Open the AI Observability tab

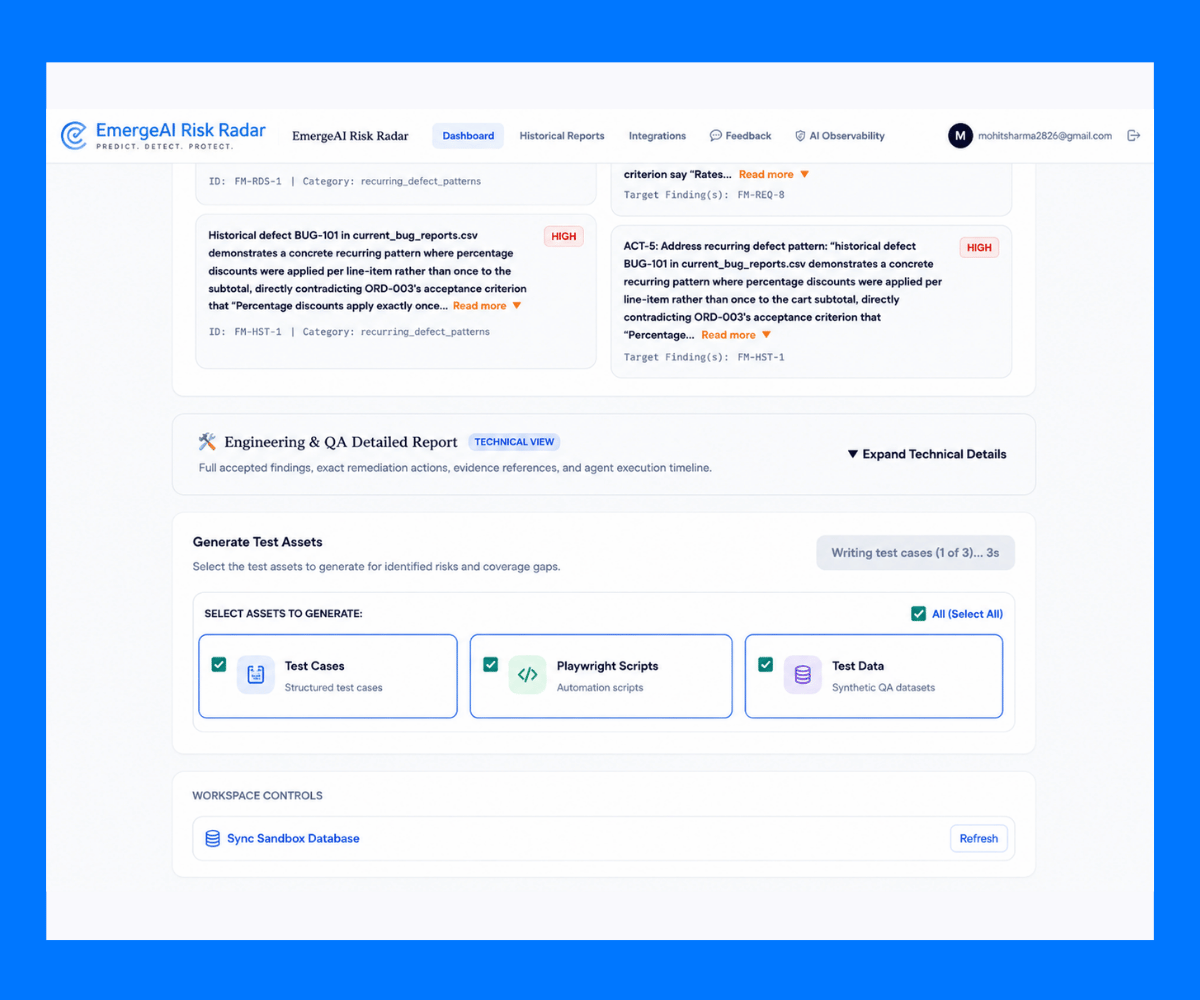840,136
